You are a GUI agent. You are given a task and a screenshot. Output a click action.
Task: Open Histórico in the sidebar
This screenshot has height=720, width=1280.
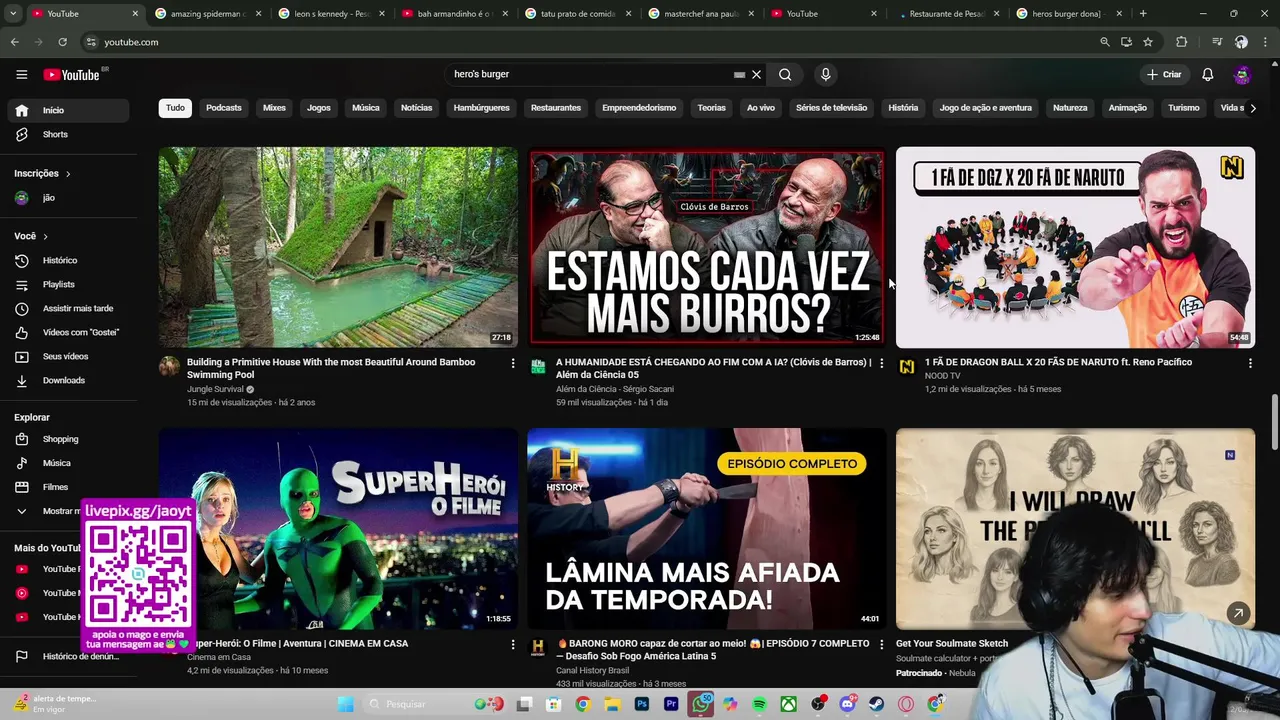(68, 260)
